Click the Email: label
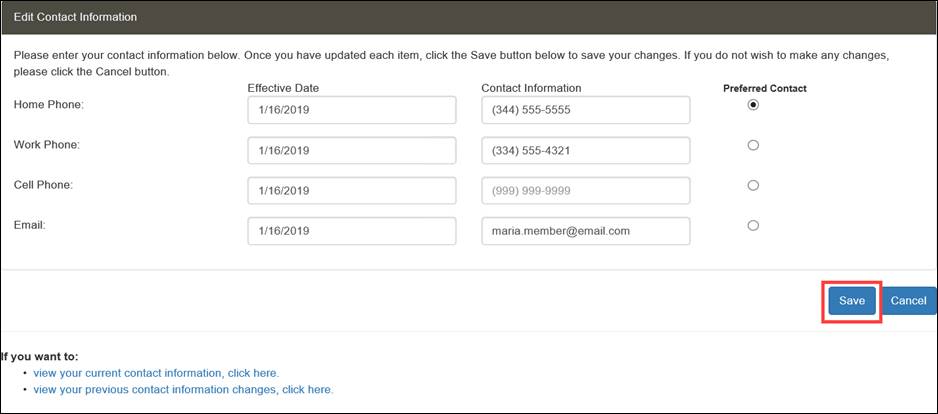 point(27,225)
